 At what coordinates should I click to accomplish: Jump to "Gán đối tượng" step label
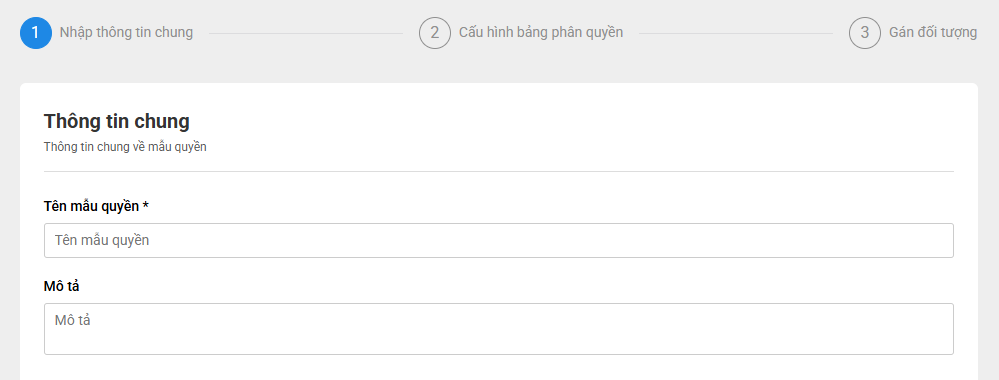(x=933, y=33)
